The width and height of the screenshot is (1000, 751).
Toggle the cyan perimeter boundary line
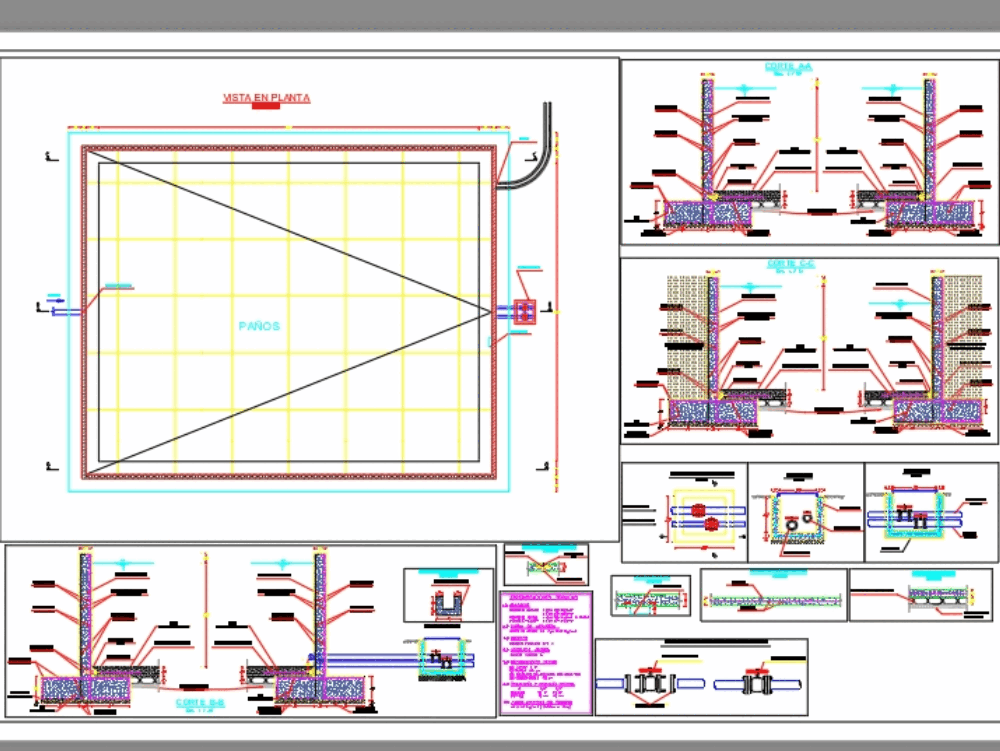click(70, 300)
